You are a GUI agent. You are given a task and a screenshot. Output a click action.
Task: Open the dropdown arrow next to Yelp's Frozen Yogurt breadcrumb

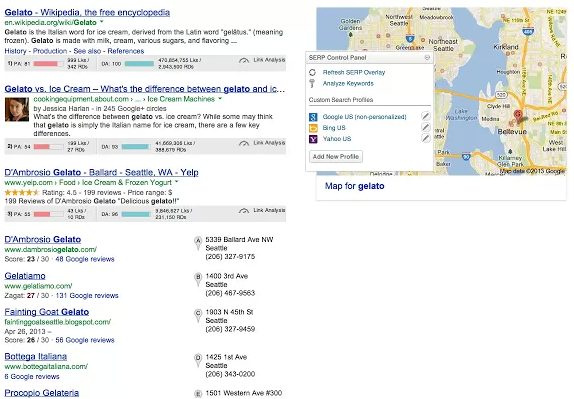(177, 182)
